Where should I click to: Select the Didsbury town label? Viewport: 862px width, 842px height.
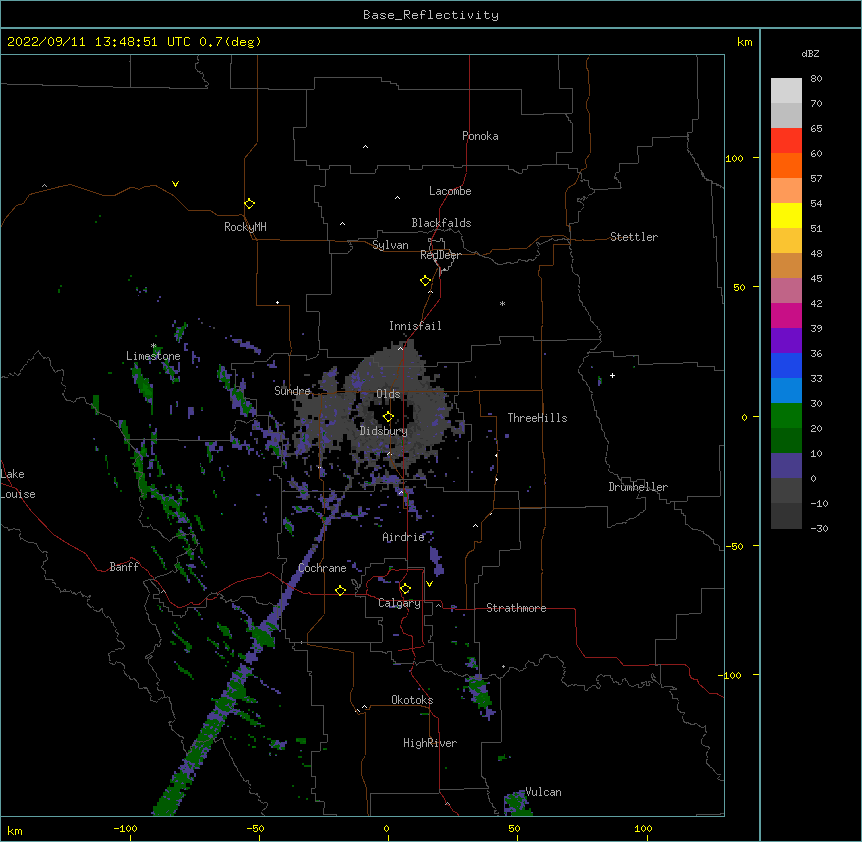(x=384, y=431)
